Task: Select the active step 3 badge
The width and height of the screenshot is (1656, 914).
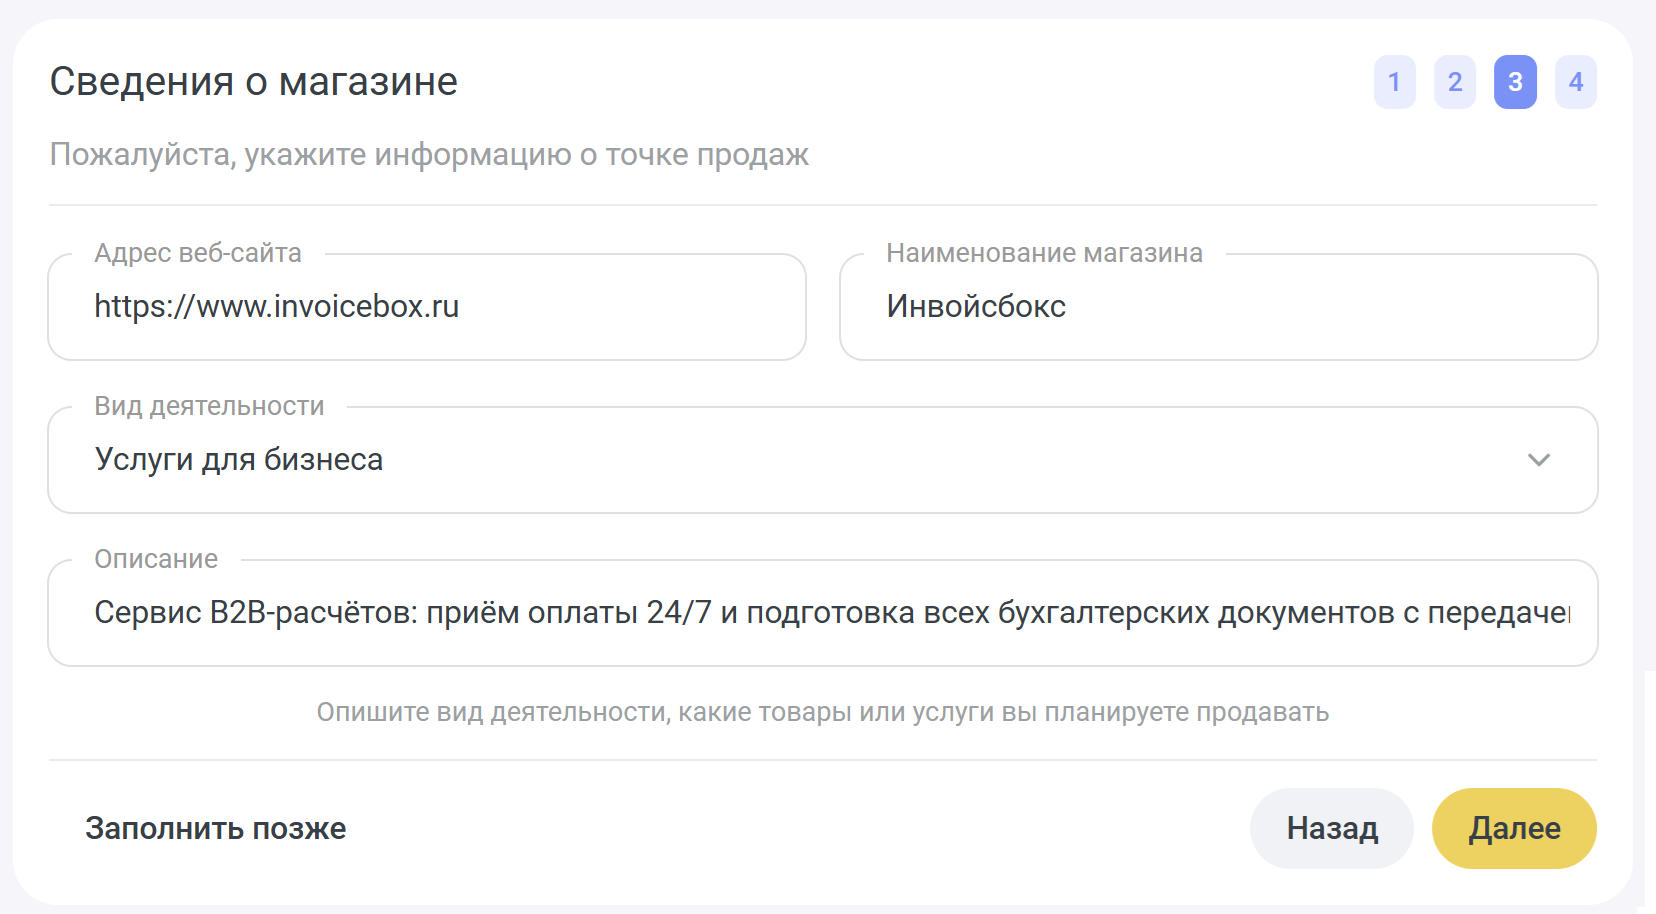Action: [x=1515, y=82]
